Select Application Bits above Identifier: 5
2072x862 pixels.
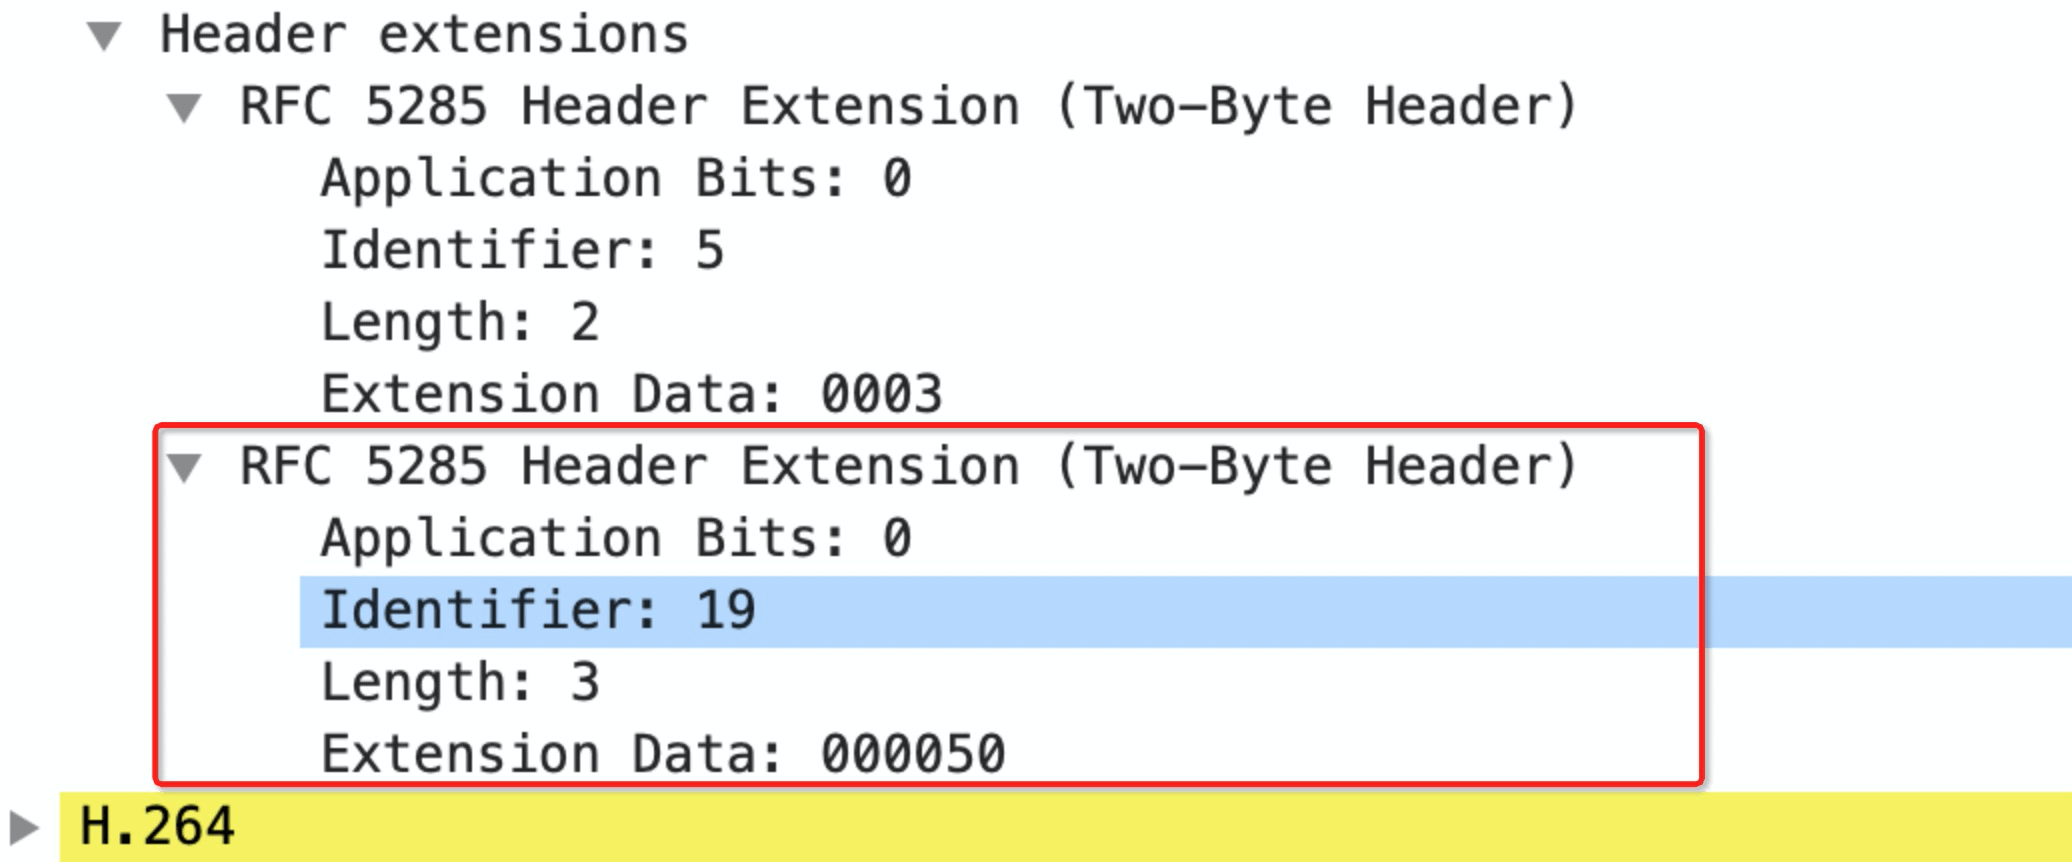615,180
